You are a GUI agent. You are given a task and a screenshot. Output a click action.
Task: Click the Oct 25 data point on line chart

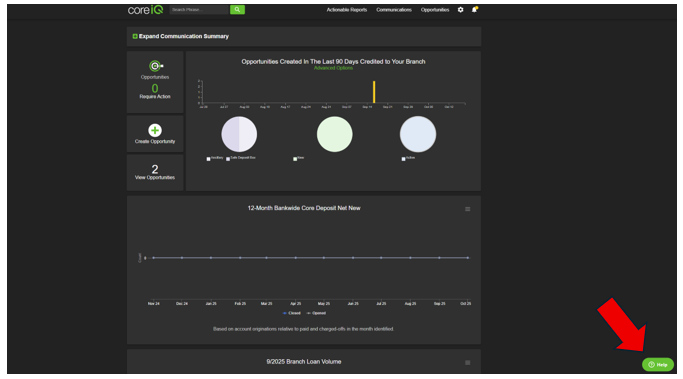click(x=468, y=258)
